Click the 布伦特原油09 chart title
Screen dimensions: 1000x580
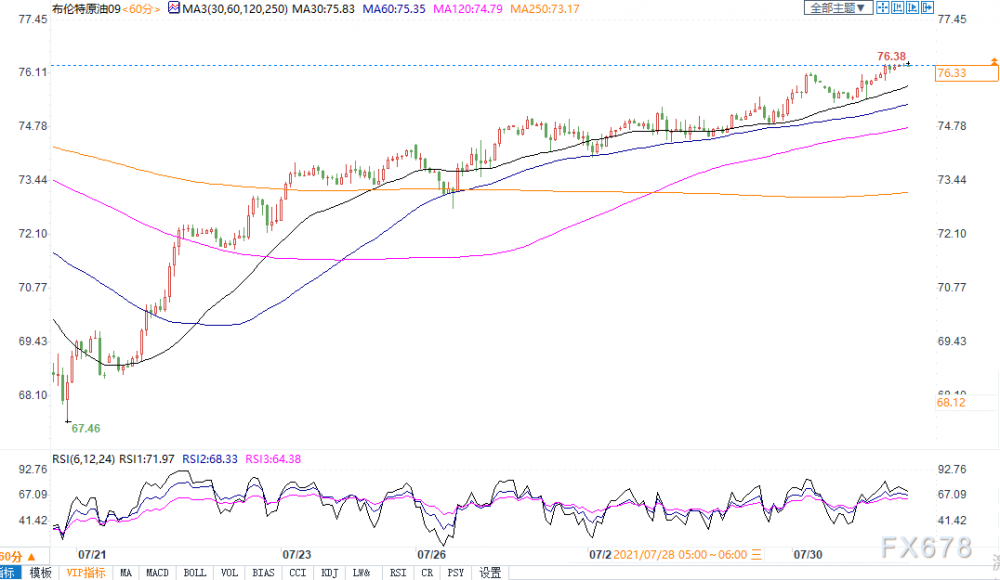tap(86, 9)
